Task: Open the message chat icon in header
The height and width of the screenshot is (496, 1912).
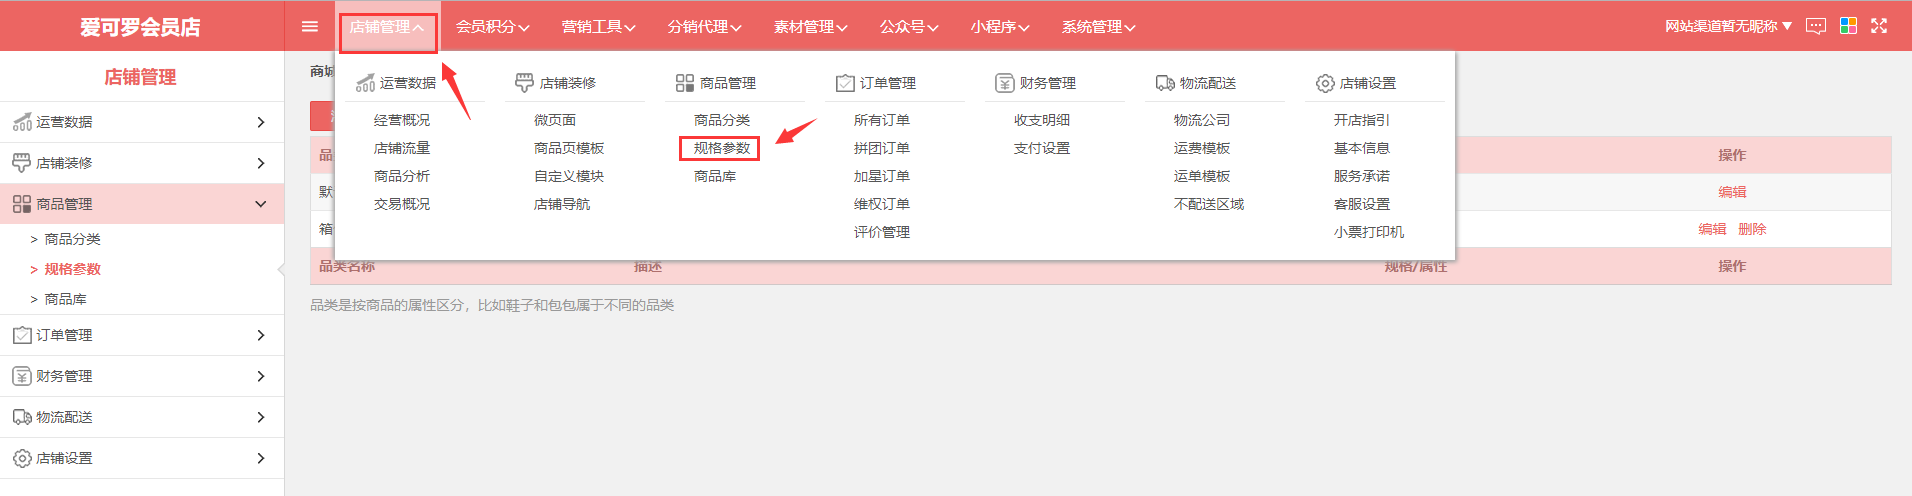Action: point(1815,26)
